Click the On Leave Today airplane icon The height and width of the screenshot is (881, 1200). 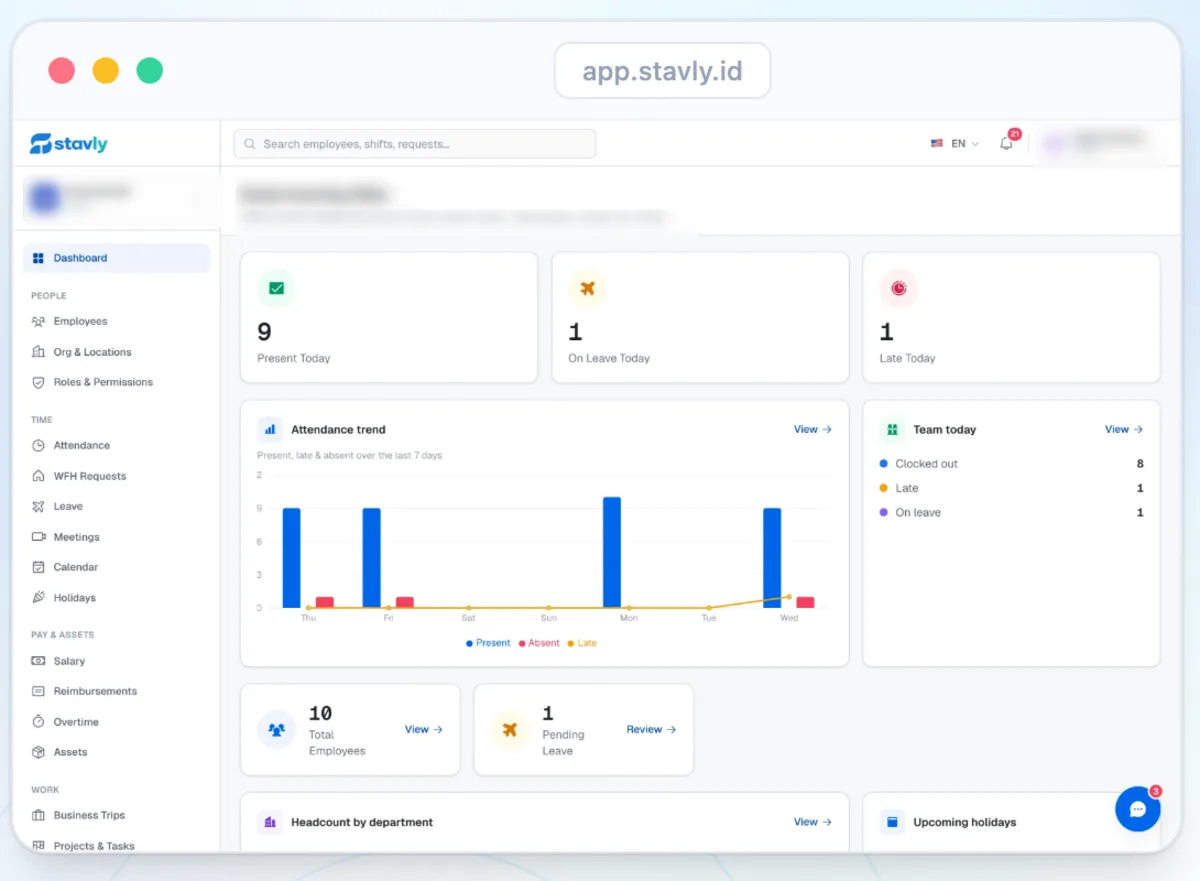587,288
